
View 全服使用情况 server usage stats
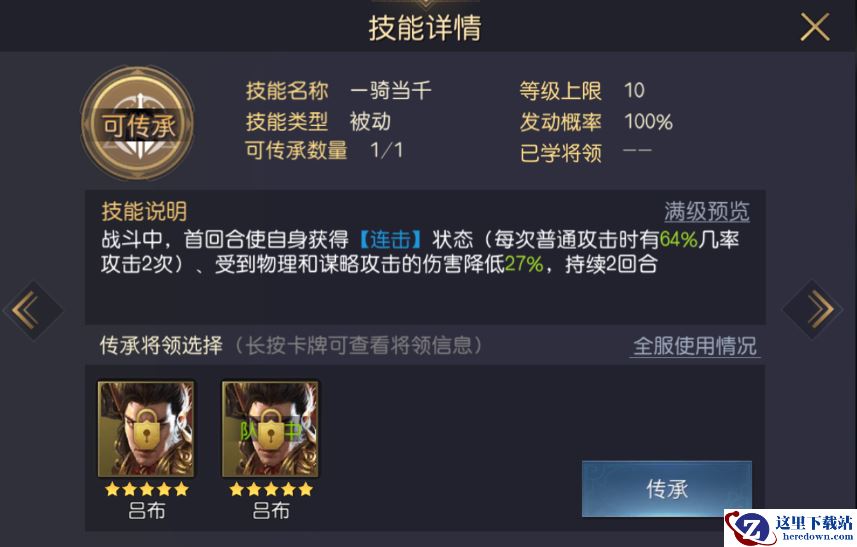click(x=695, y=346)
